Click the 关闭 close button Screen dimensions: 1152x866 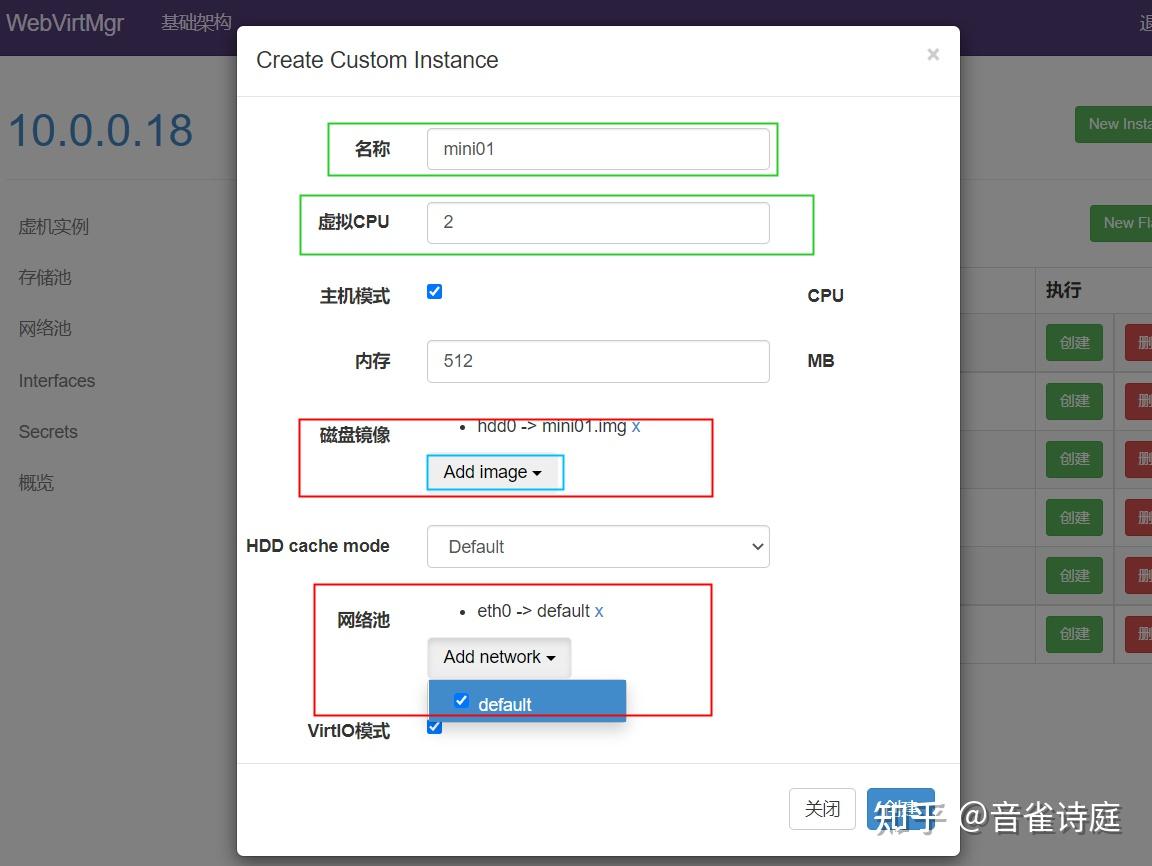point(822,808)
